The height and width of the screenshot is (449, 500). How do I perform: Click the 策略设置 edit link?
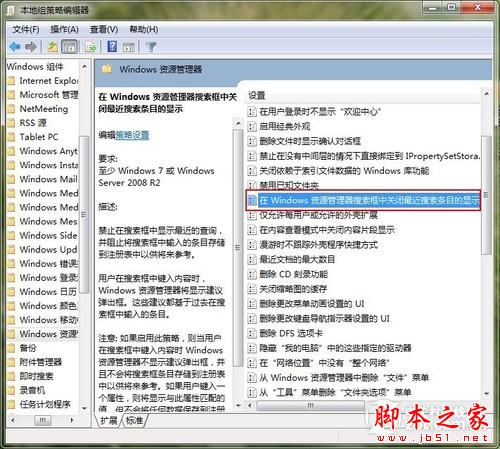click(x=132, y=135)
